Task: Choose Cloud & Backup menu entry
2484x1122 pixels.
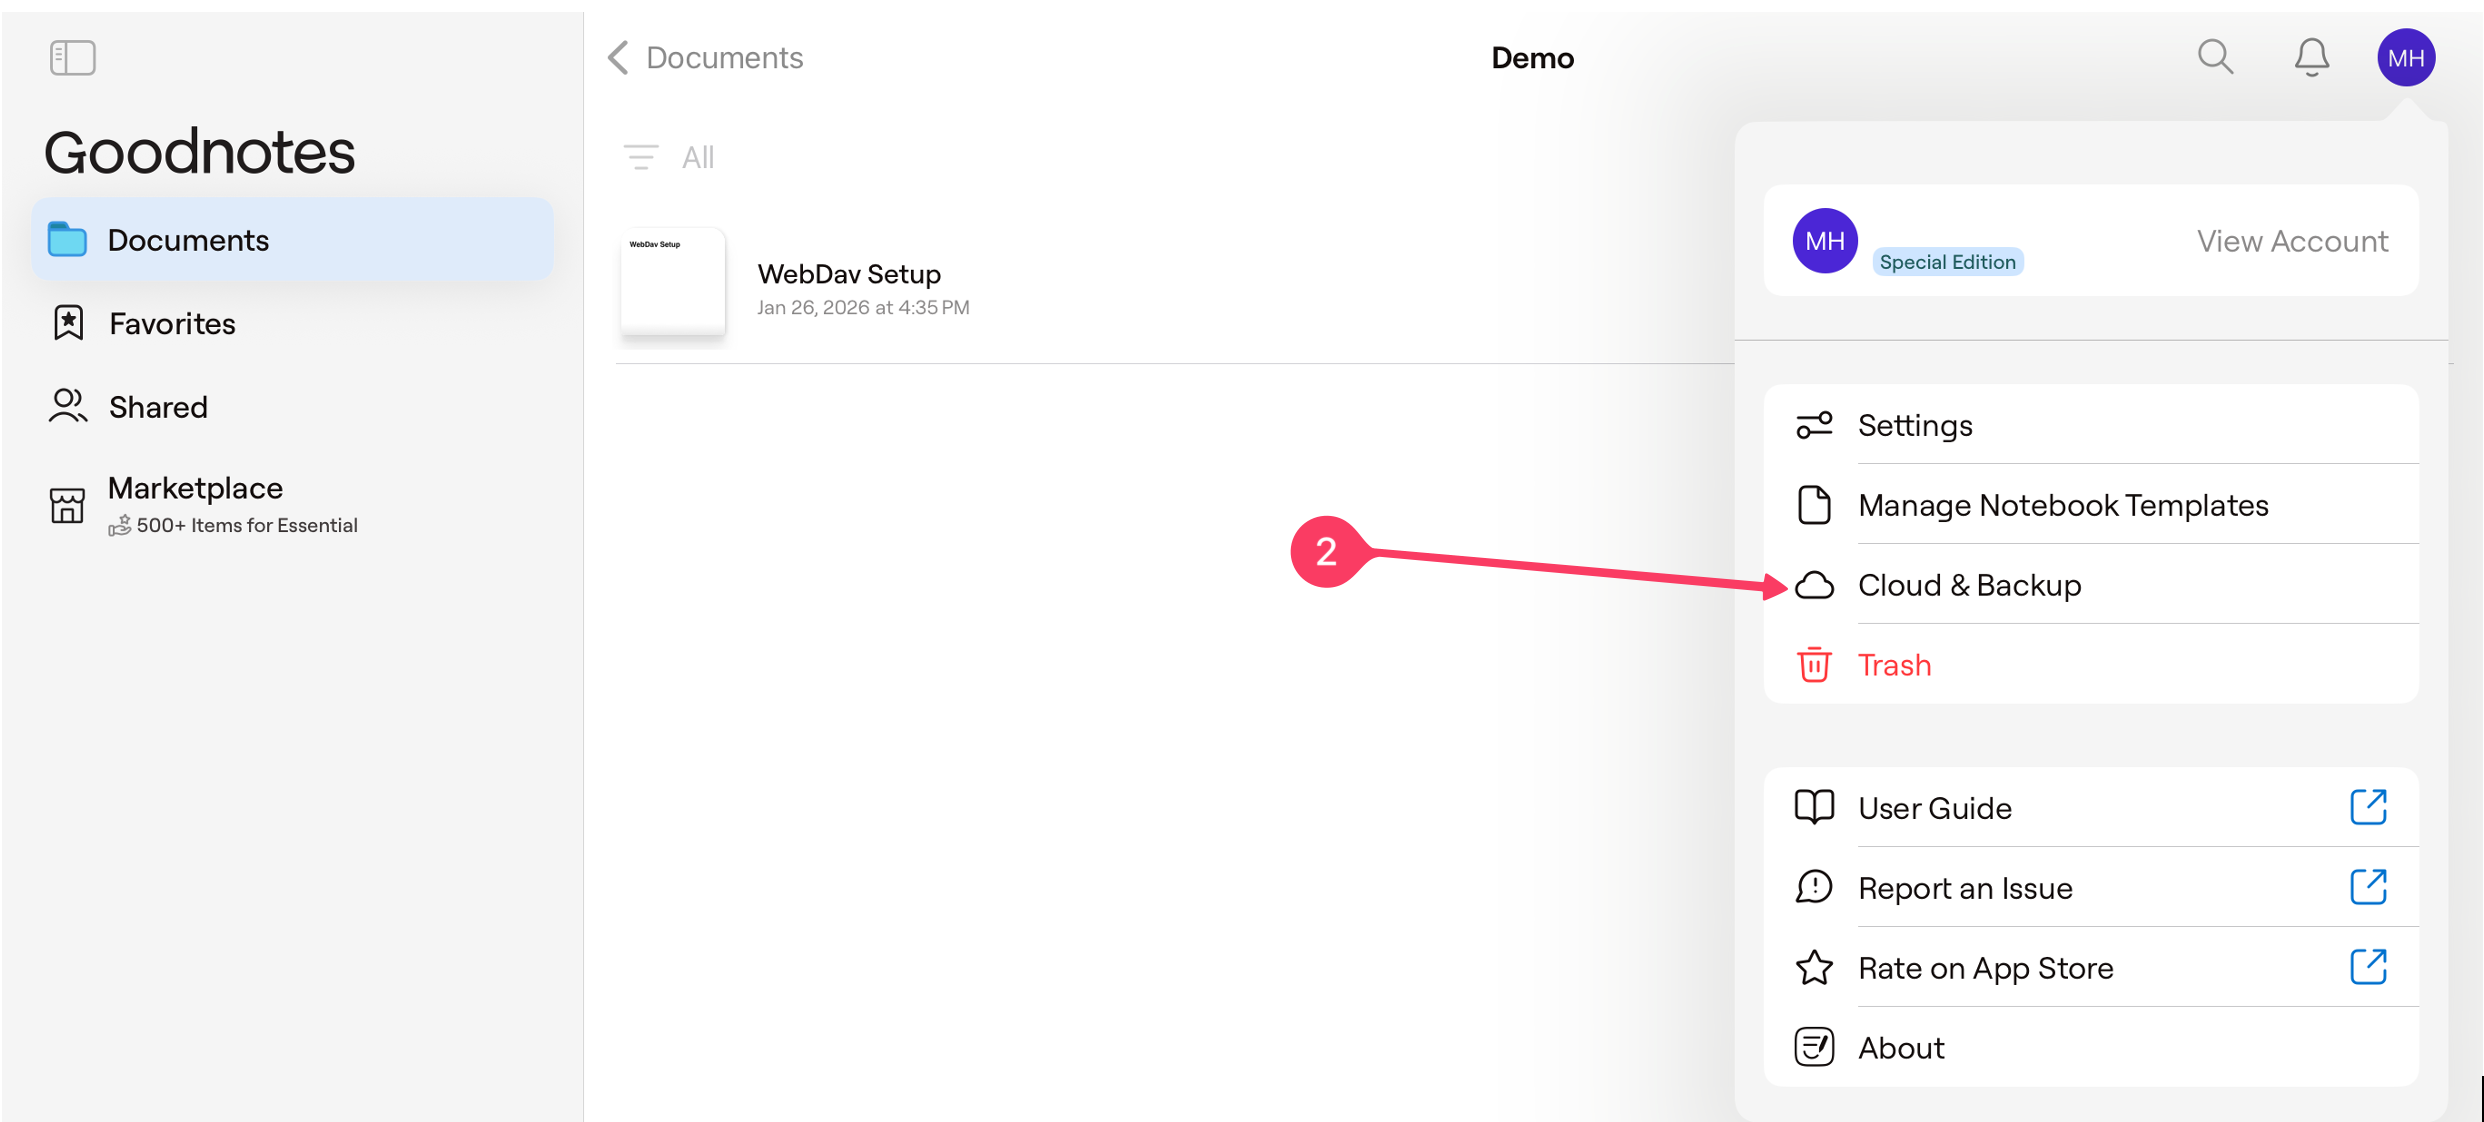Action: [x=2091, y=585]
